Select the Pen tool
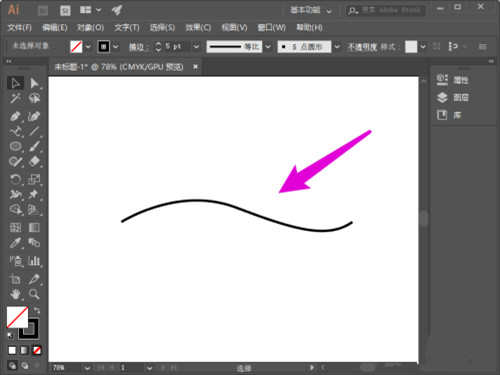 pyautogui.click(x=15, y=116)
